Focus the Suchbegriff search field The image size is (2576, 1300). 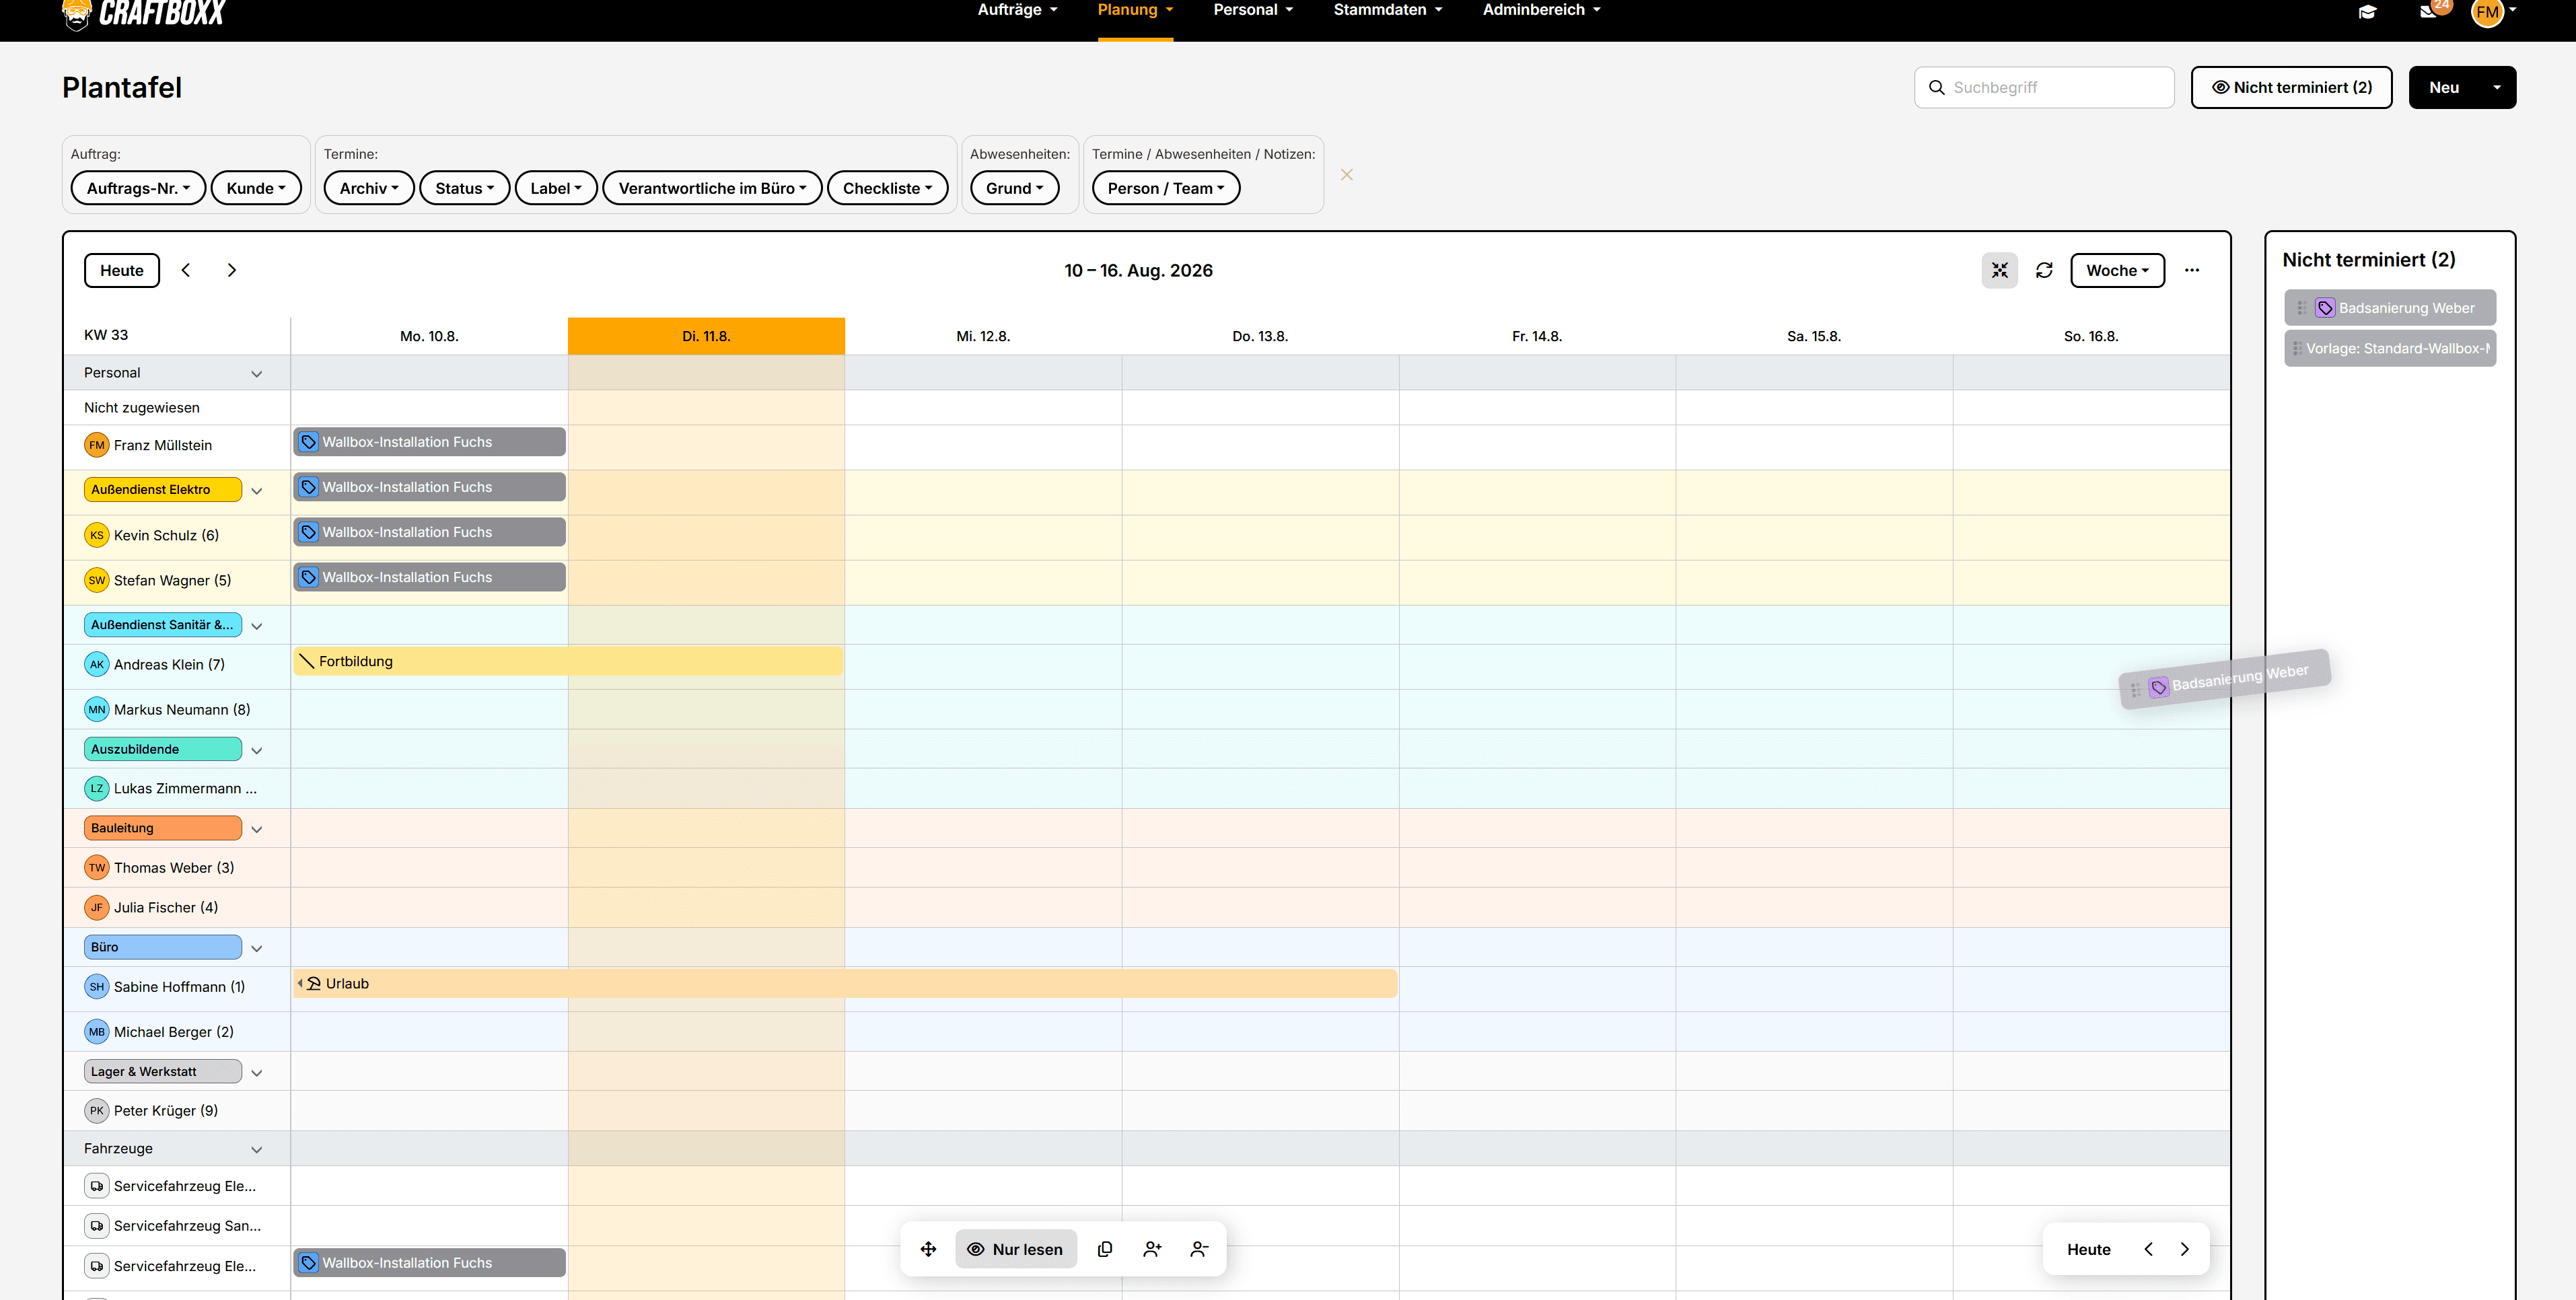2044,87
